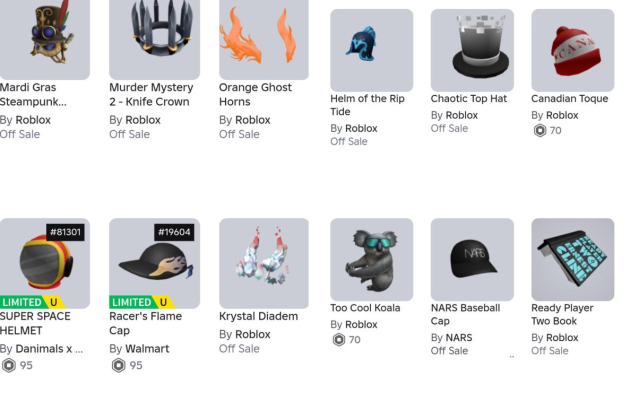
Task: Open the Chaotic Top Hat image
Action: click(x=472, y=50)
